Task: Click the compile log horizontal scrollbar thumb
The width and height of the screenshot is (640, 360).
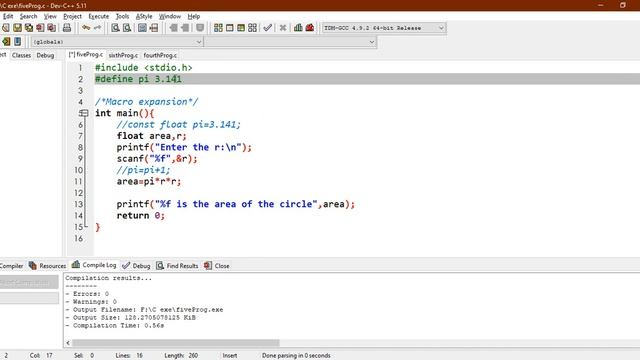Action: click(x=176, y=343)
